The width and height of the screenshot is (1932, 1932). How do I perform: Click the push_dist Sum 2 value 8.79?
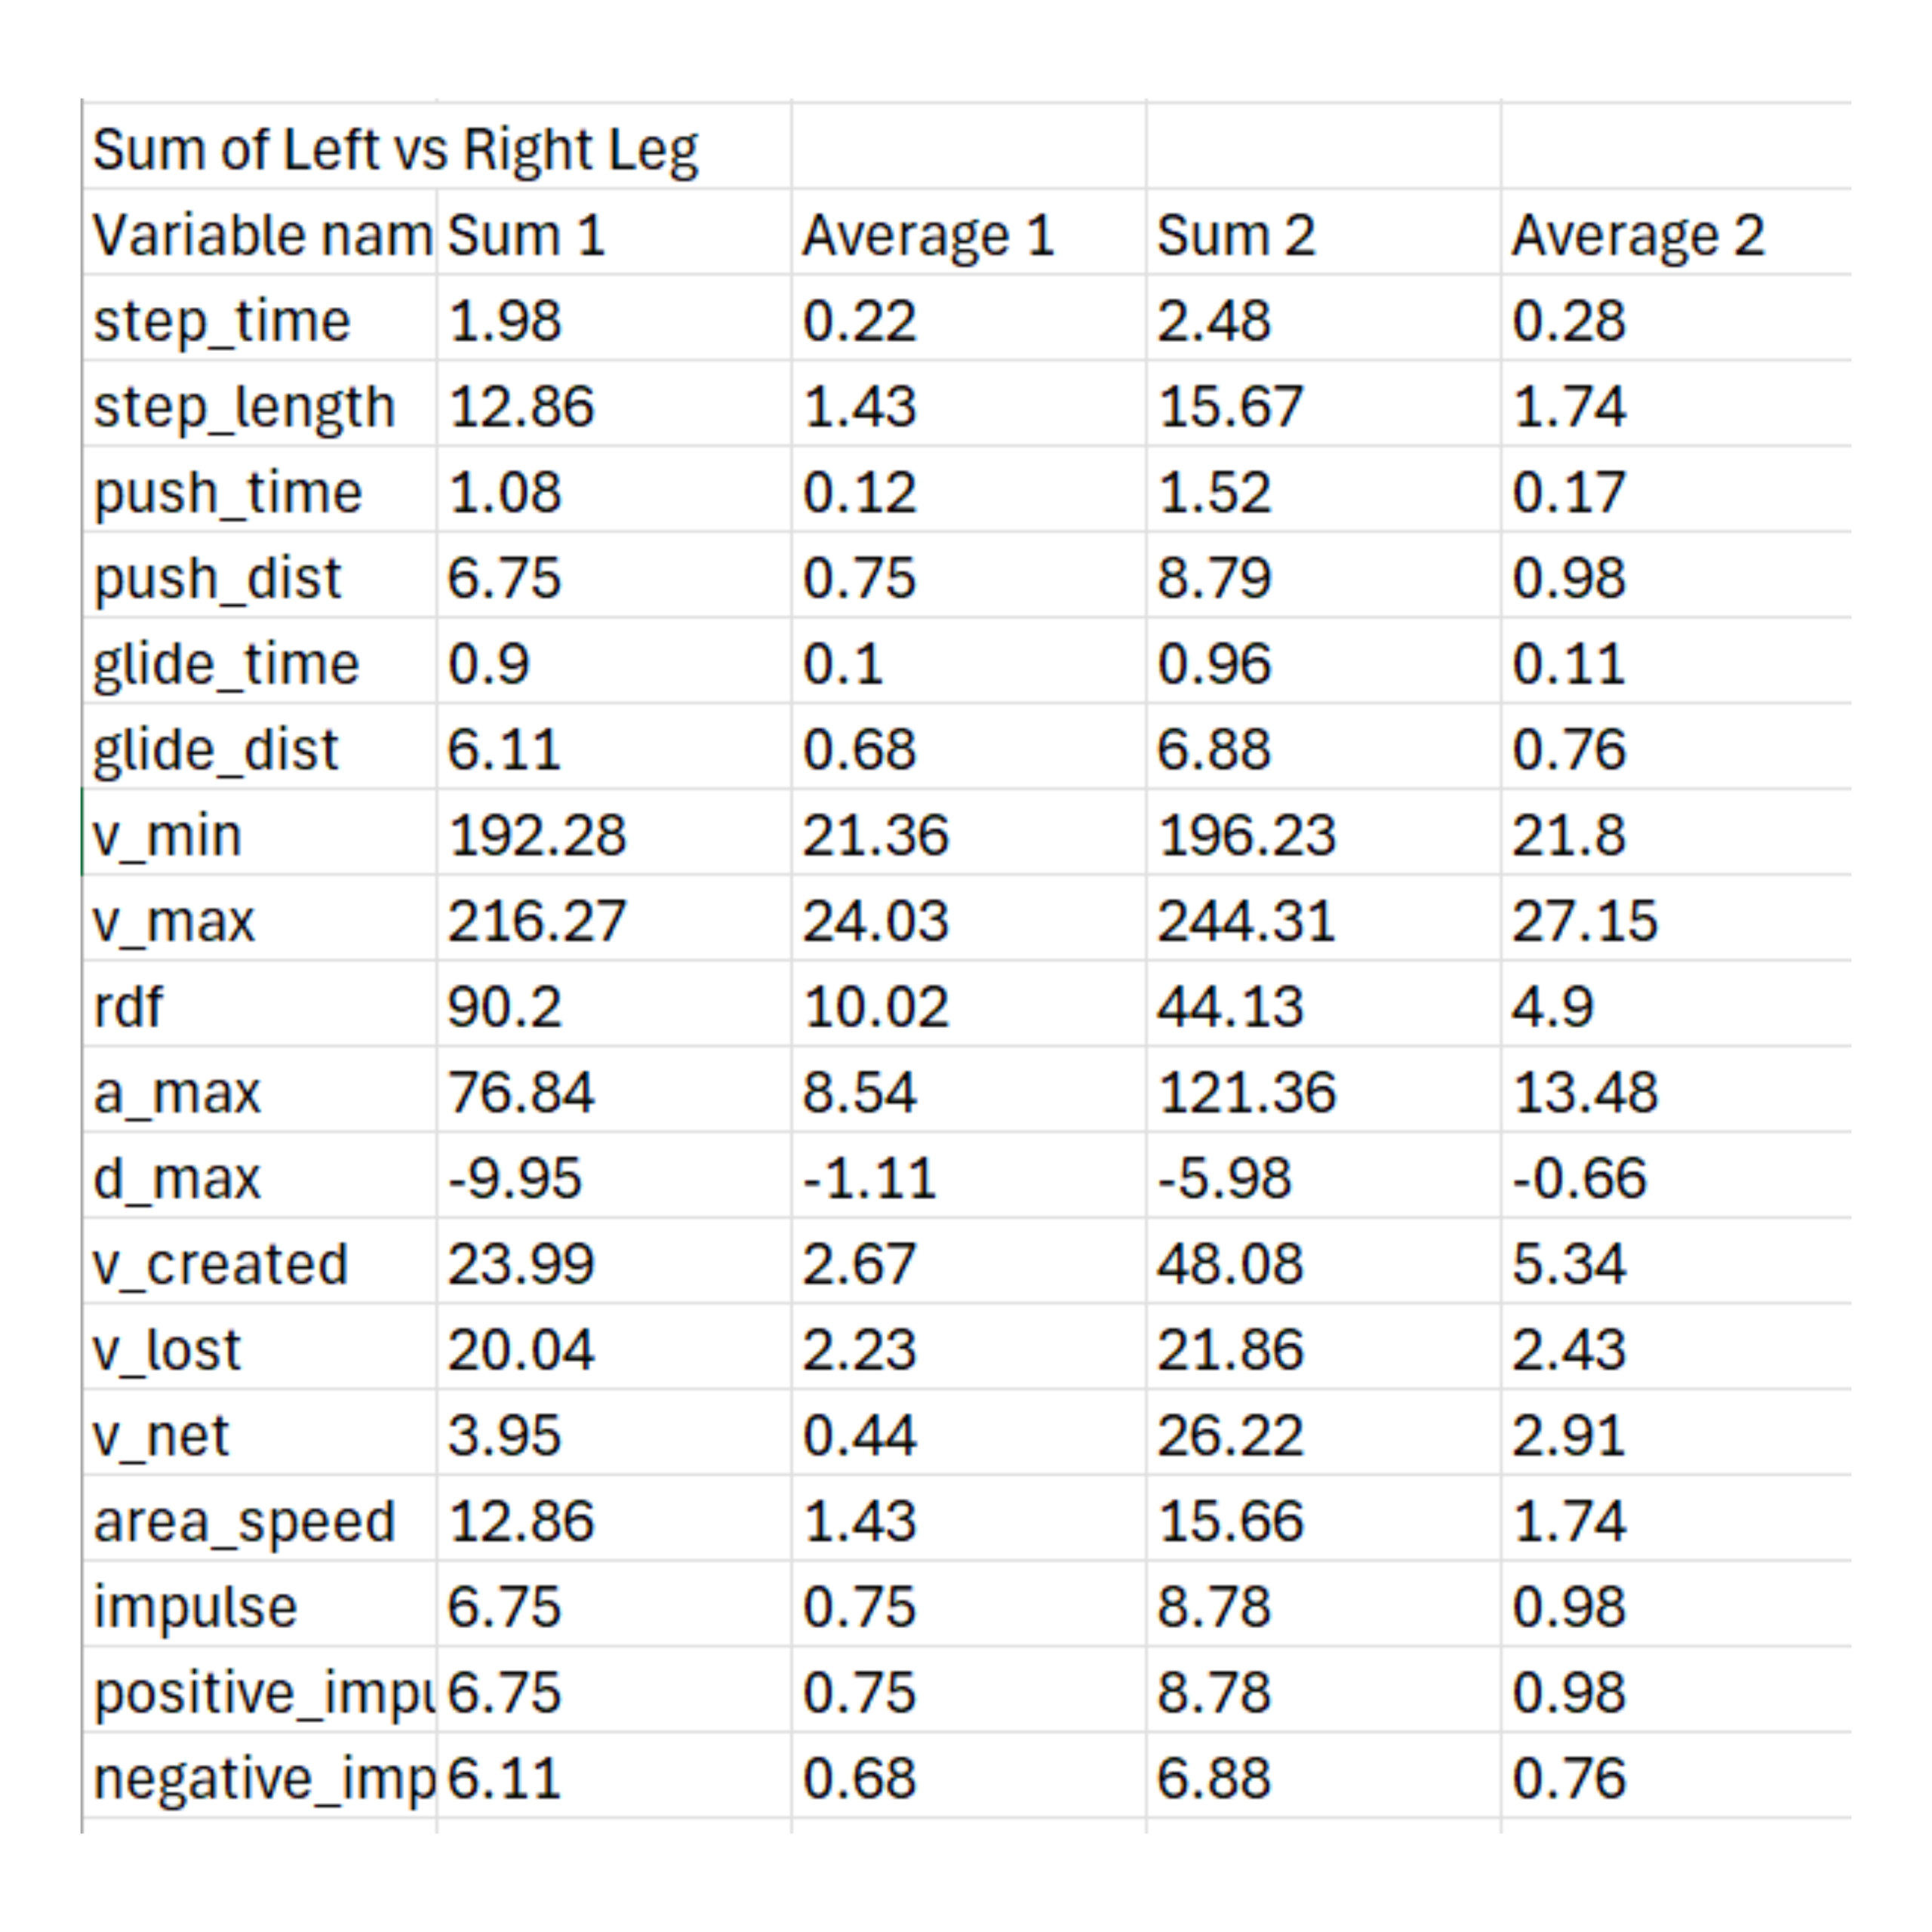[x=1213, y=579]
